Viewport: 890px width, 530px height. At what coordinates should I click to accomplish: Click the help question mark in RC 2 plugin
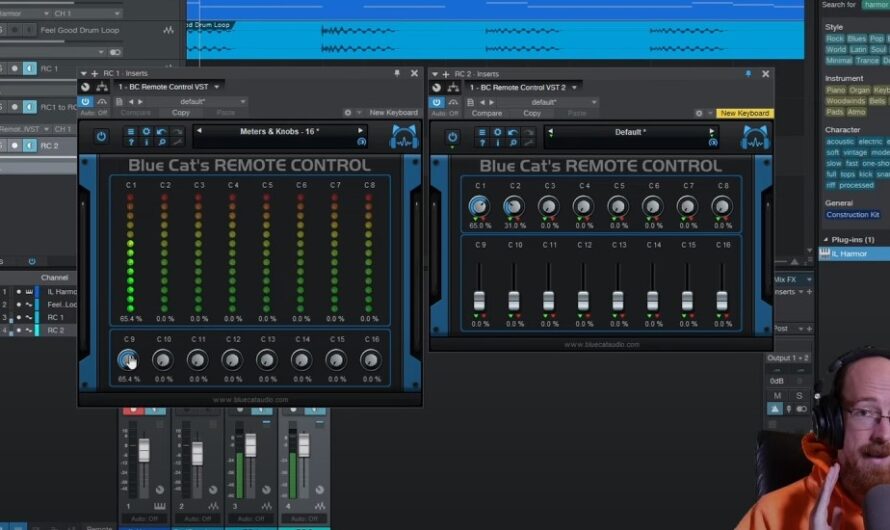tap(482, 142)
